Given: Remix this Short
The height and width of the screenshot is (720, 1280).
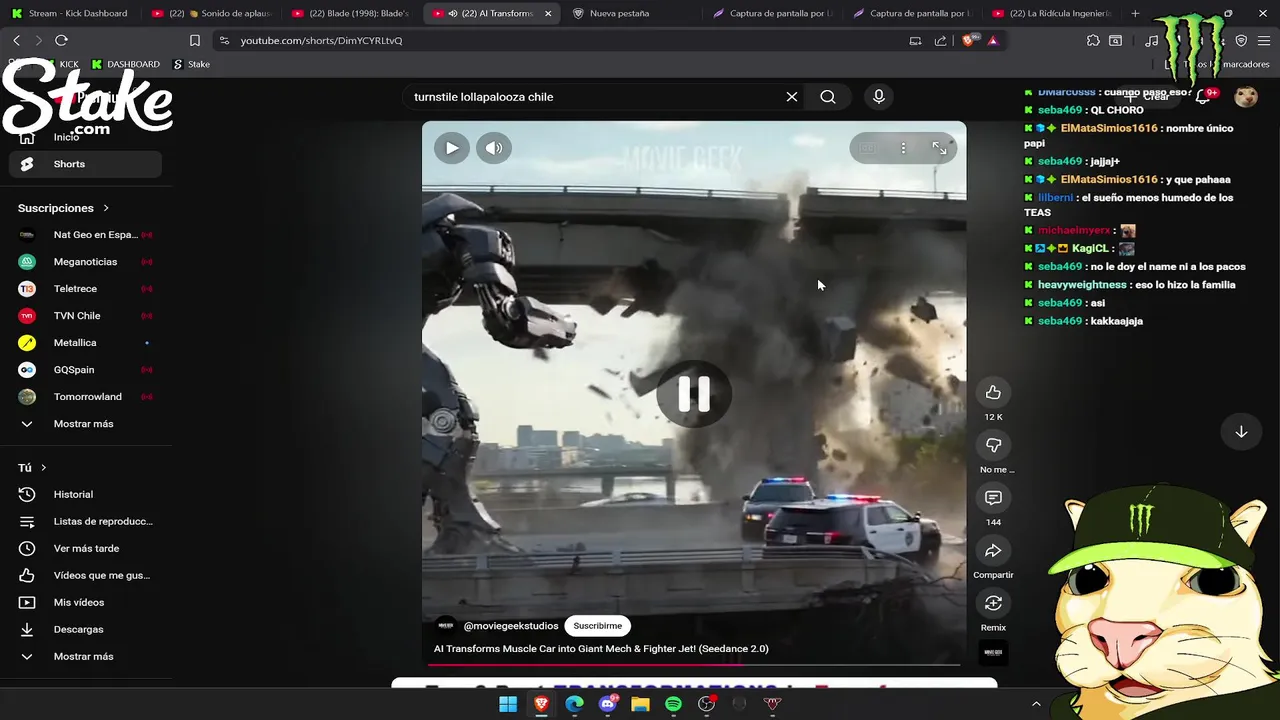Looking at the screenshot, I should coord(993,603).
